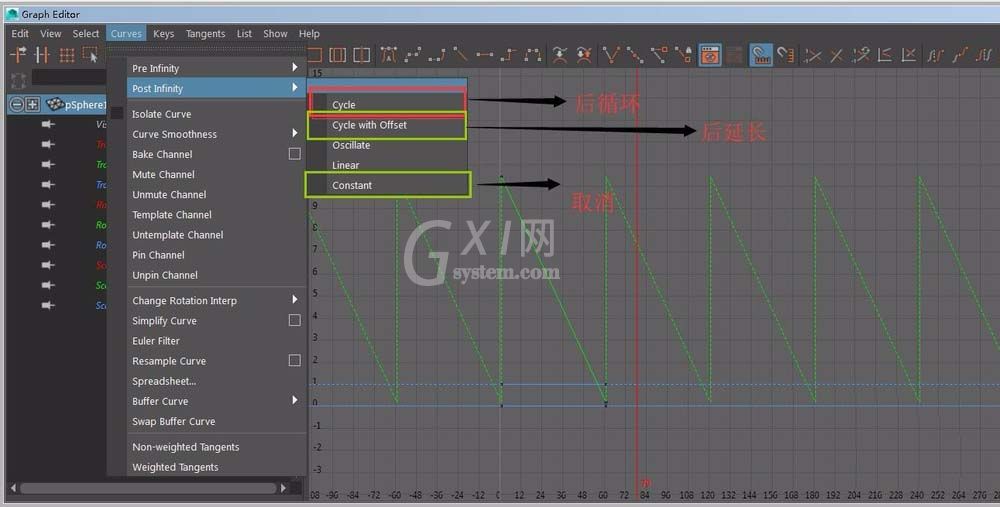Click the Curves menu tear-off dotted bar

[207, 50]
